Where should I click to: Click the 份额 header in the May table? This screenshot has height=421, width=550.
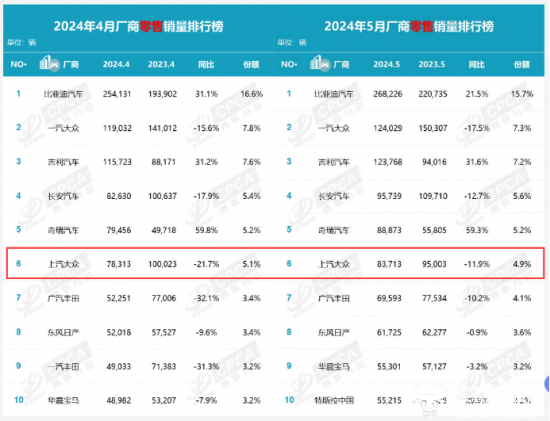[x=522, y=65]
